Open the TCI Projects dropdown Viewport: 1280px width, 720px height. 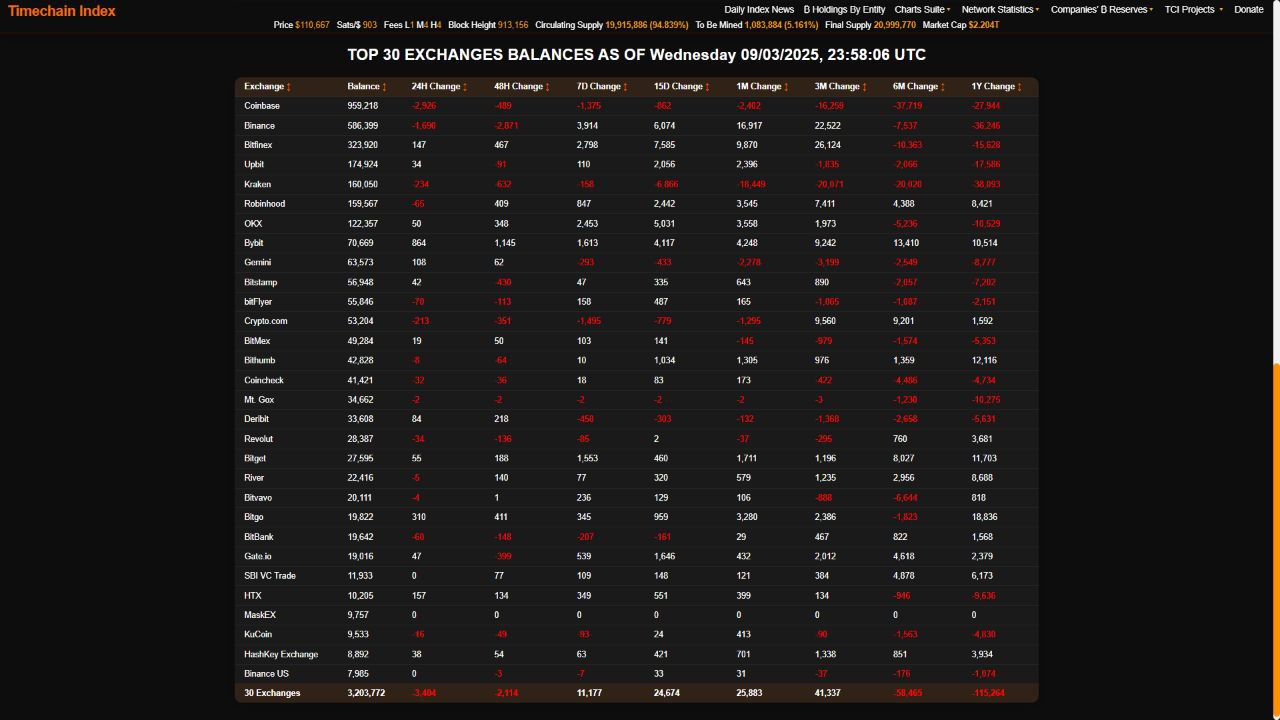[x=1193, y=10]
